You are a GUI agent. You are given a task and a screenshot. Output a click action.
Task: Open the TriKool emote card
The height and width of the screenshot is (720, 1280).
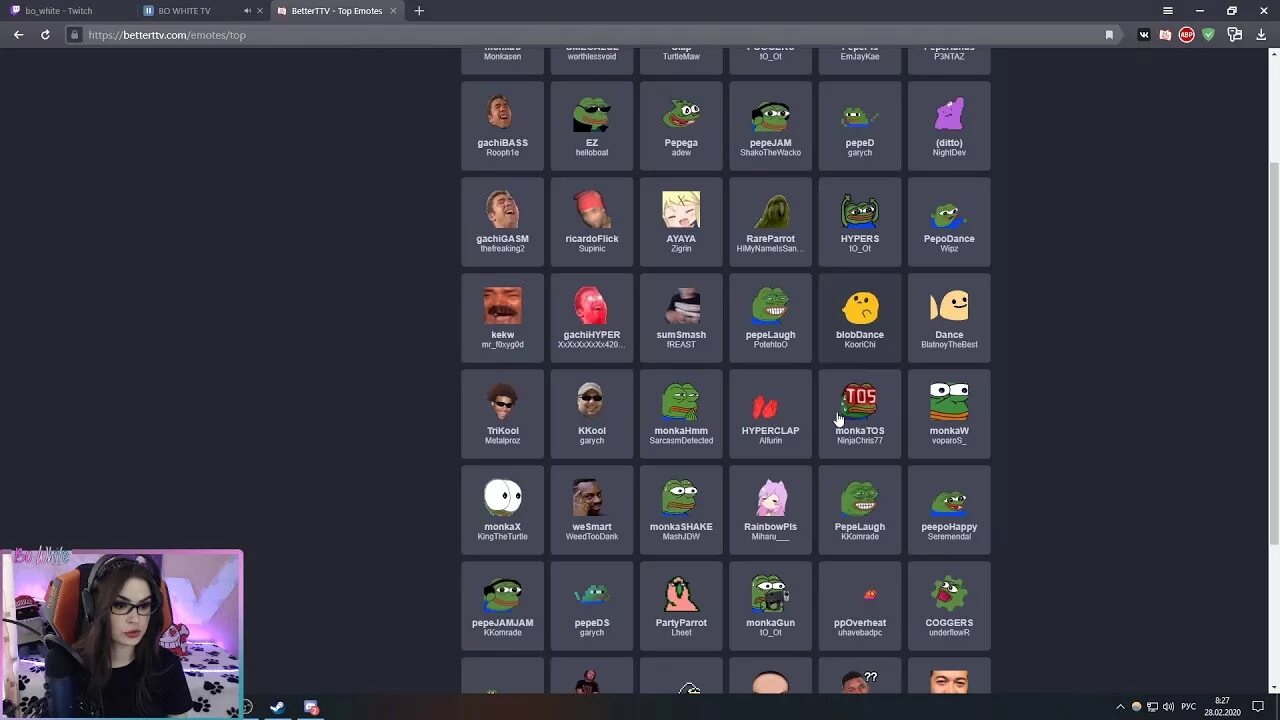click(x=502, y=414)
